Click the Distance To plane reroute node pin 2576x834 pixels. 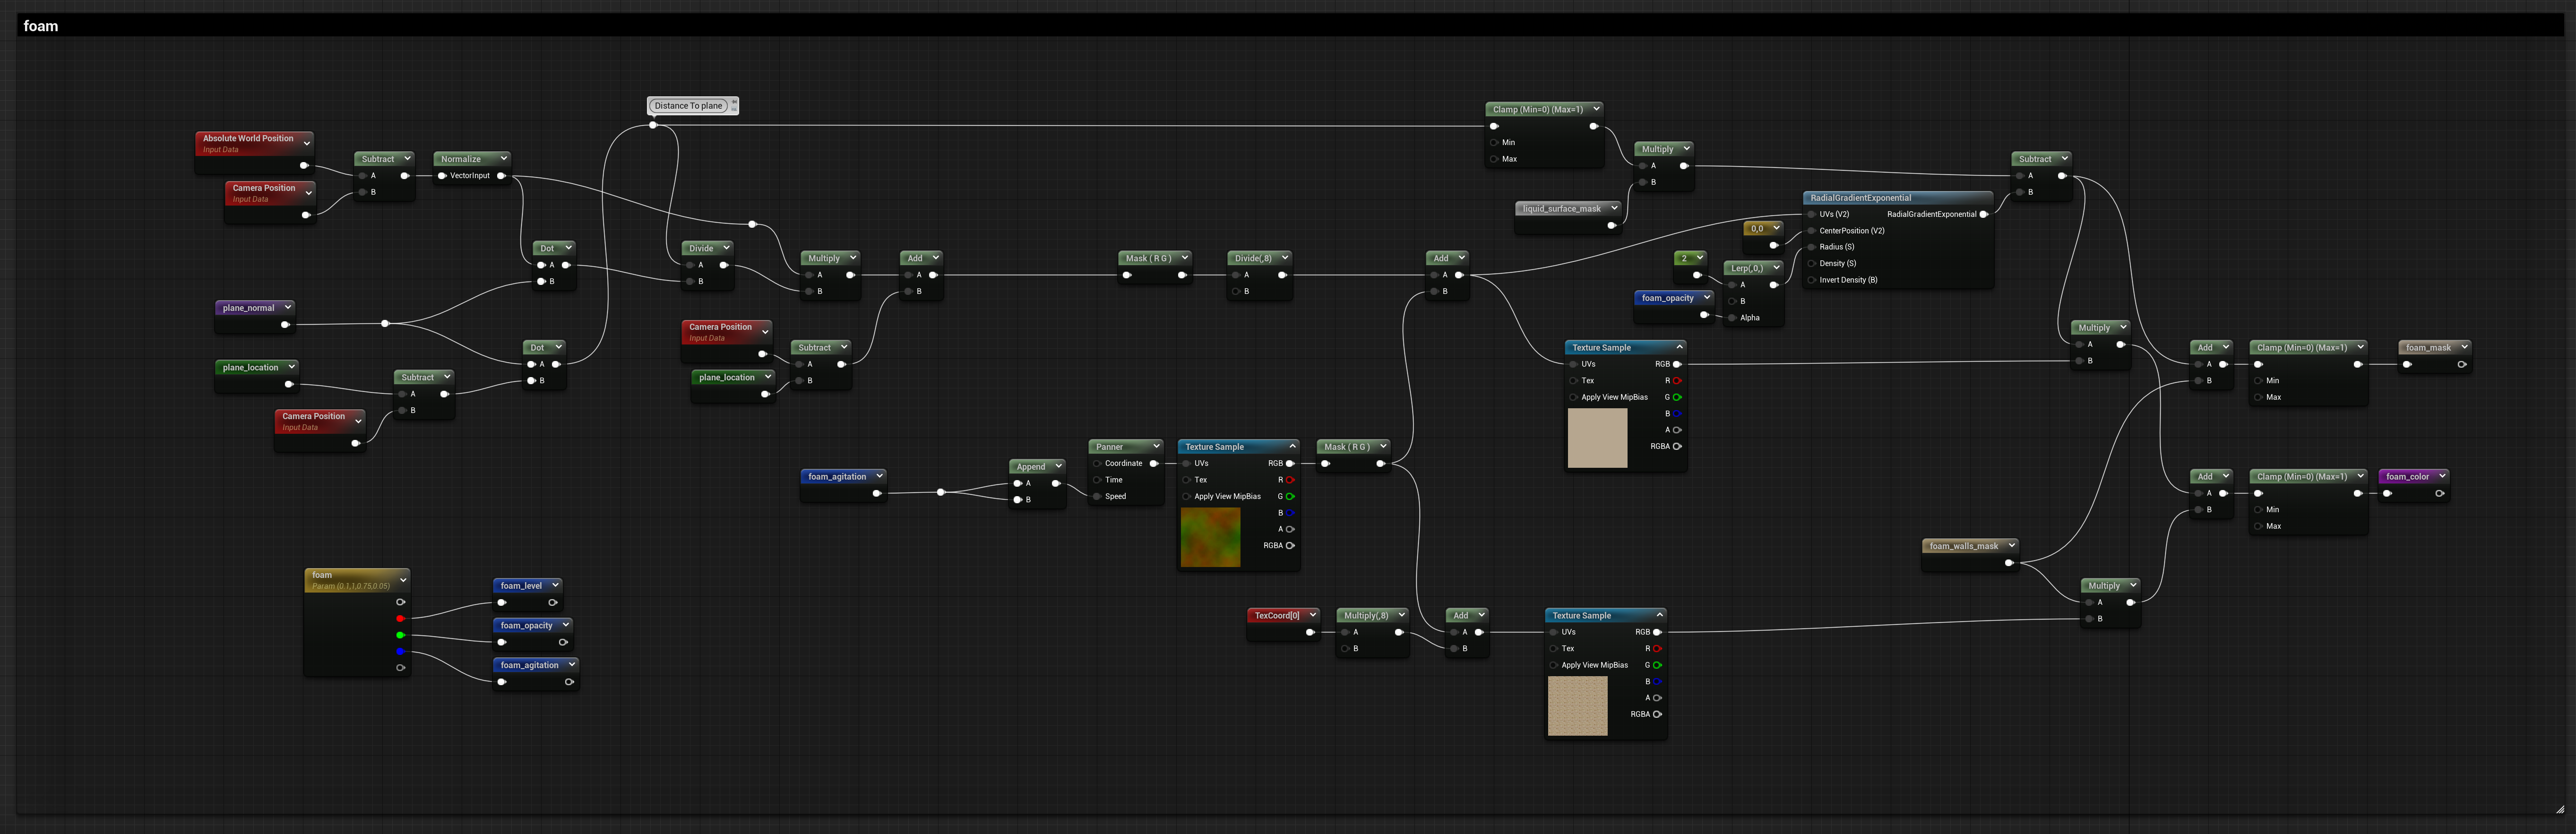653,125
